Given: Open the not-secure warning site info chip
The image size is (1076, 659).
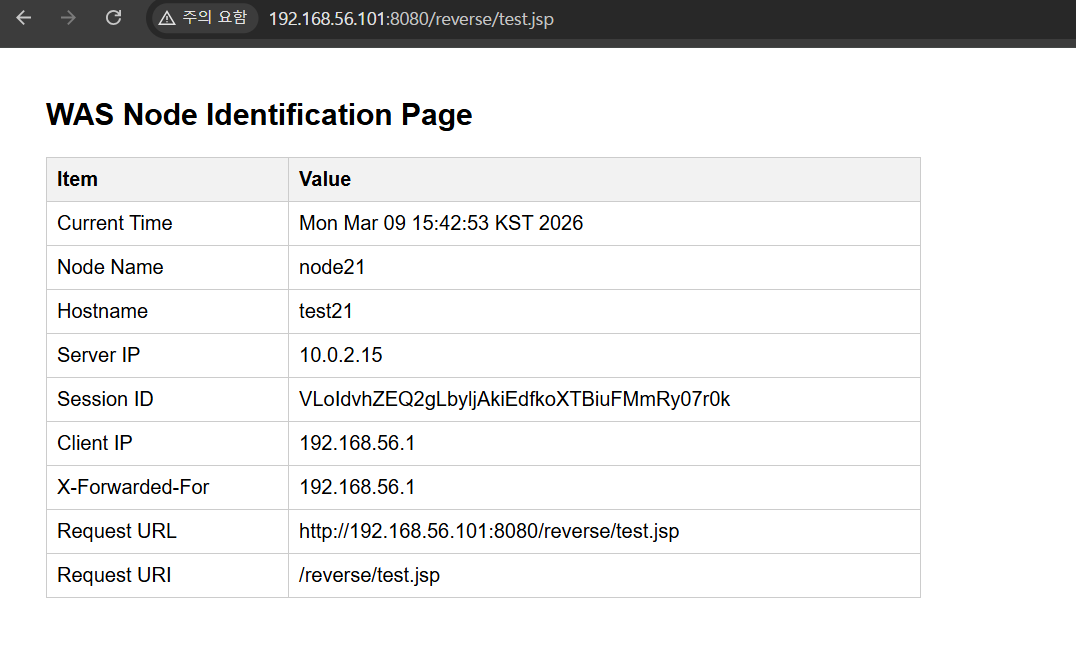Looking at the screenshot, I should [x=202, y=18].
